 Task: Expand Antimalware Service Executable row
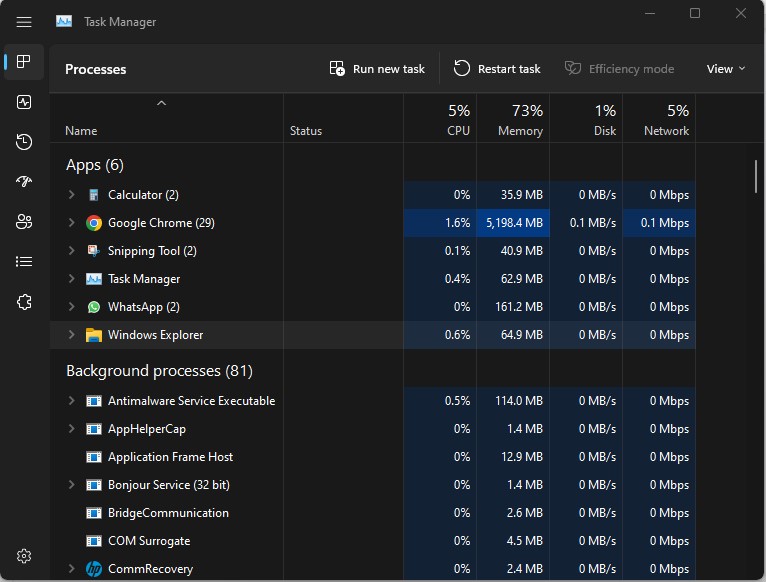(x=71, y=400)
